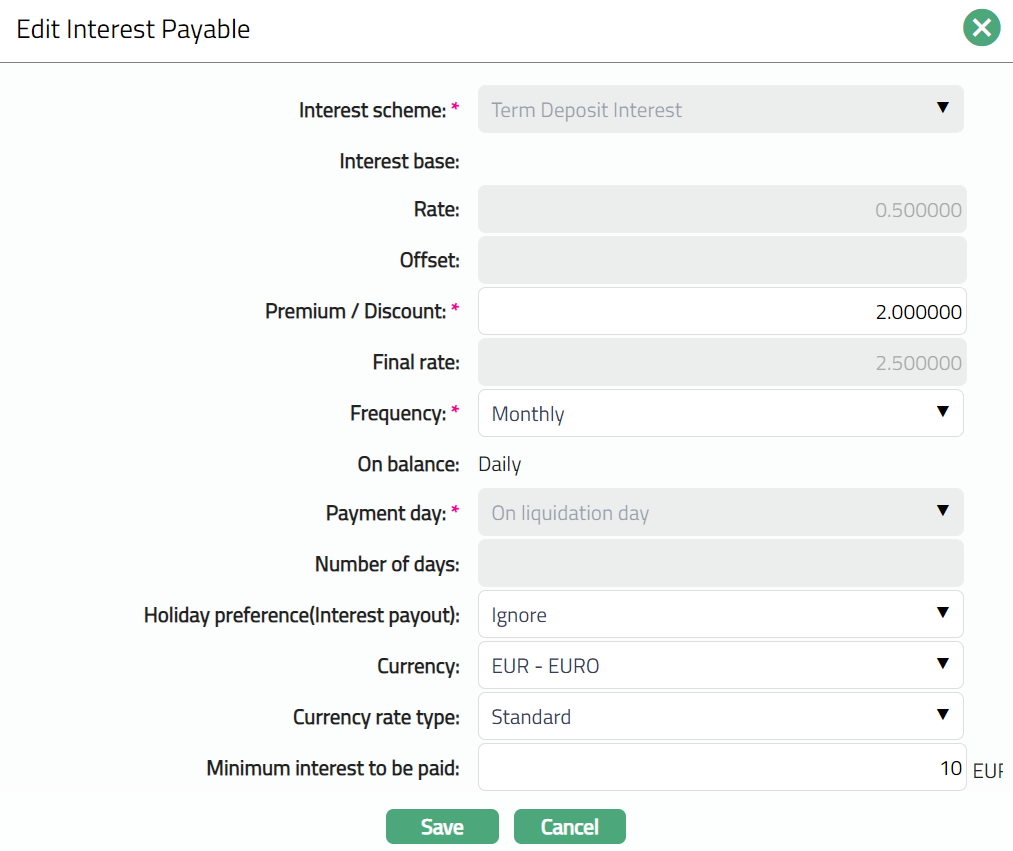Click the Minimum interest to be paid field
The width and height of the screenshot is (1013, 851).
tap(720, 768)
